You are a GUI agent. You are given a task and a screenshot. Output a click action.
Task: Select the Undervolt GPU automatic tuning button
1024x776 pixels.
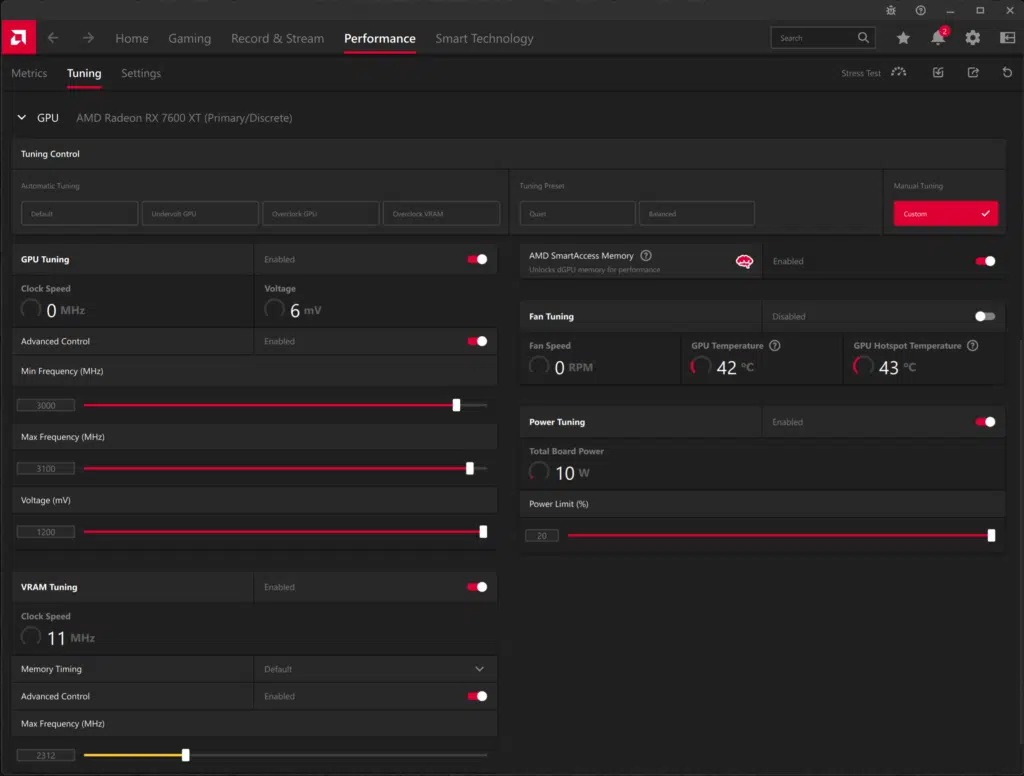click(x=200, y=214)
